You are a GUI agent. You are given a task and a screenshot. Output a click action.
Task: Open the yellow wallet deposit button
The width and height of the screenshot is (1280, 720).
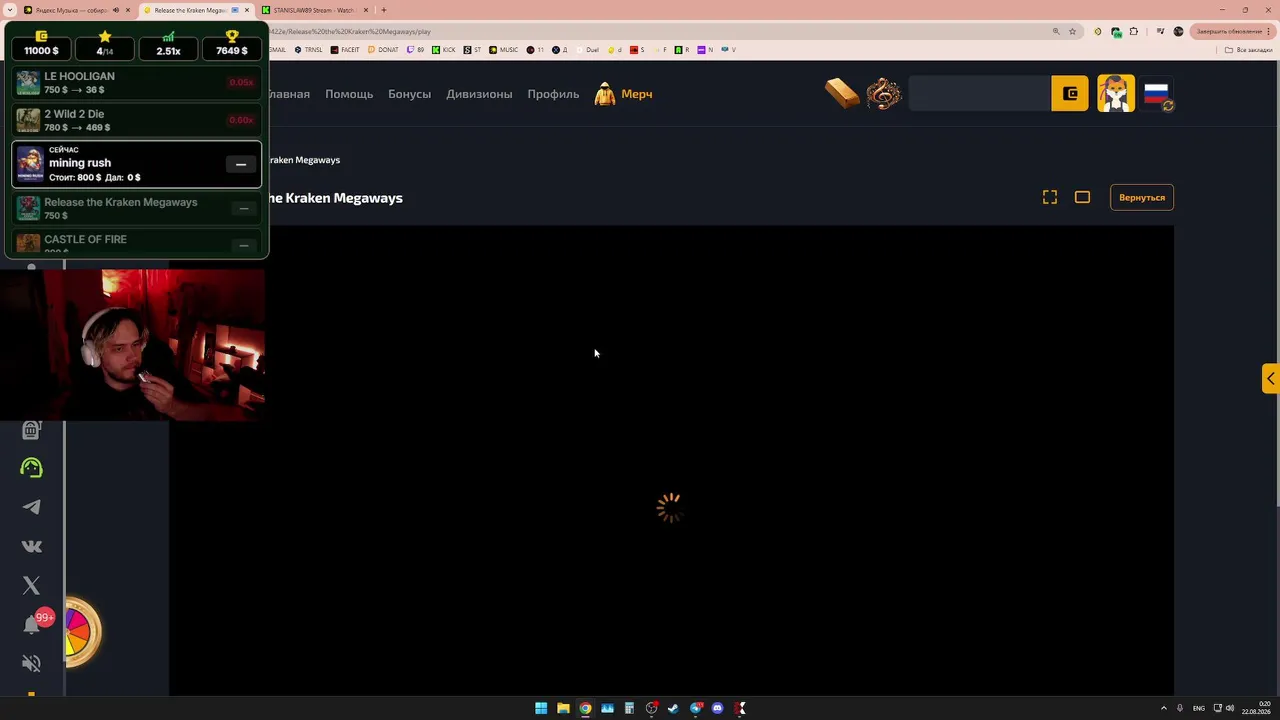[x=1070, y=94]
